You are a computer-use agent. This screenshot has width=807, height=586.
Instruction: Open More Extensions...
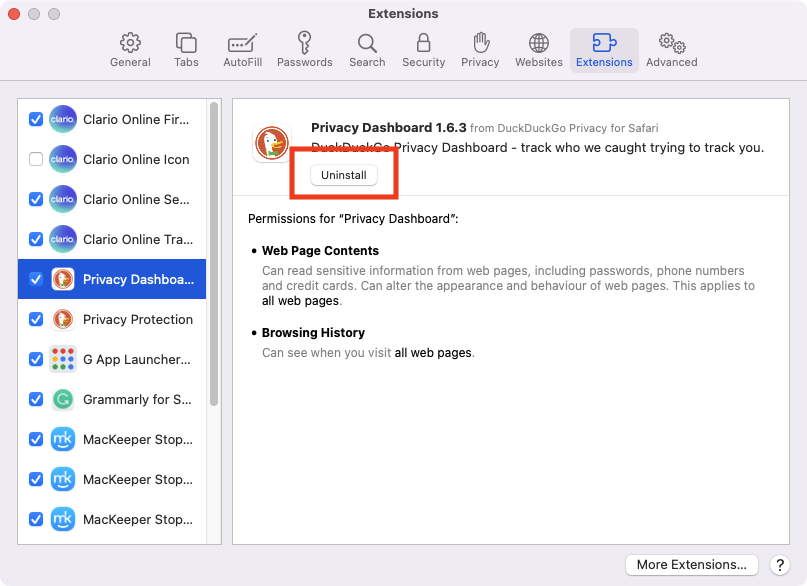click(x=692, y=564)
